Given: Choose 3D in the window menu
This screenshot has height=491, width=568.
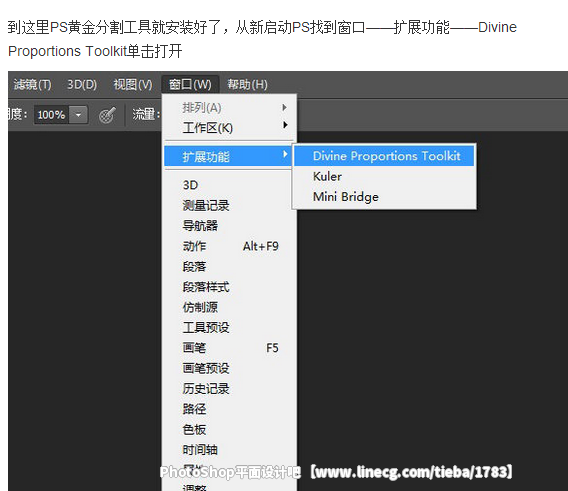Looking at the screenshot, I should coord(230,185).
